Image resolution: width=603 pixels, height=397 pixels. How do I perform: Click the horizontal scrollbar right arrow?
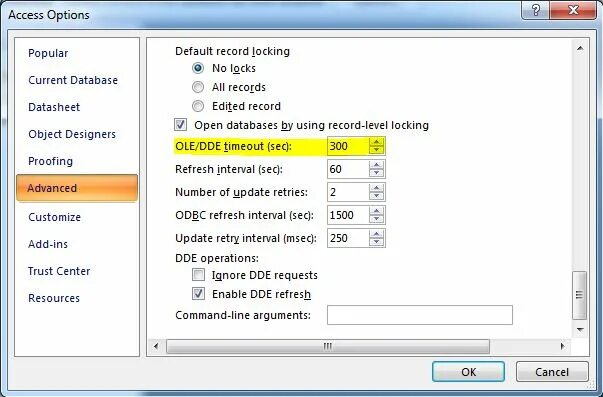563,346
